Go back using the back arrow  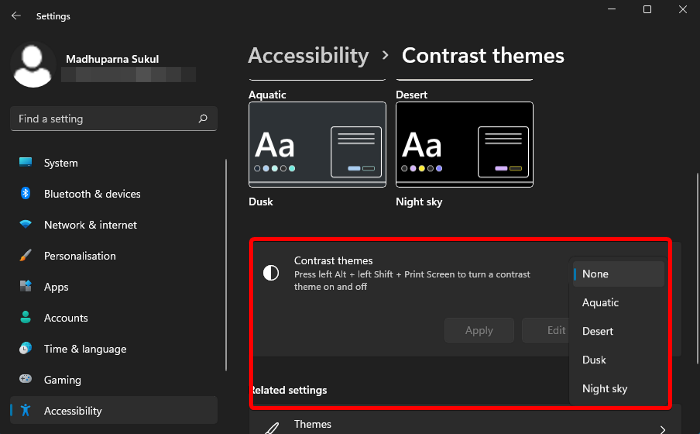[16, 16]
